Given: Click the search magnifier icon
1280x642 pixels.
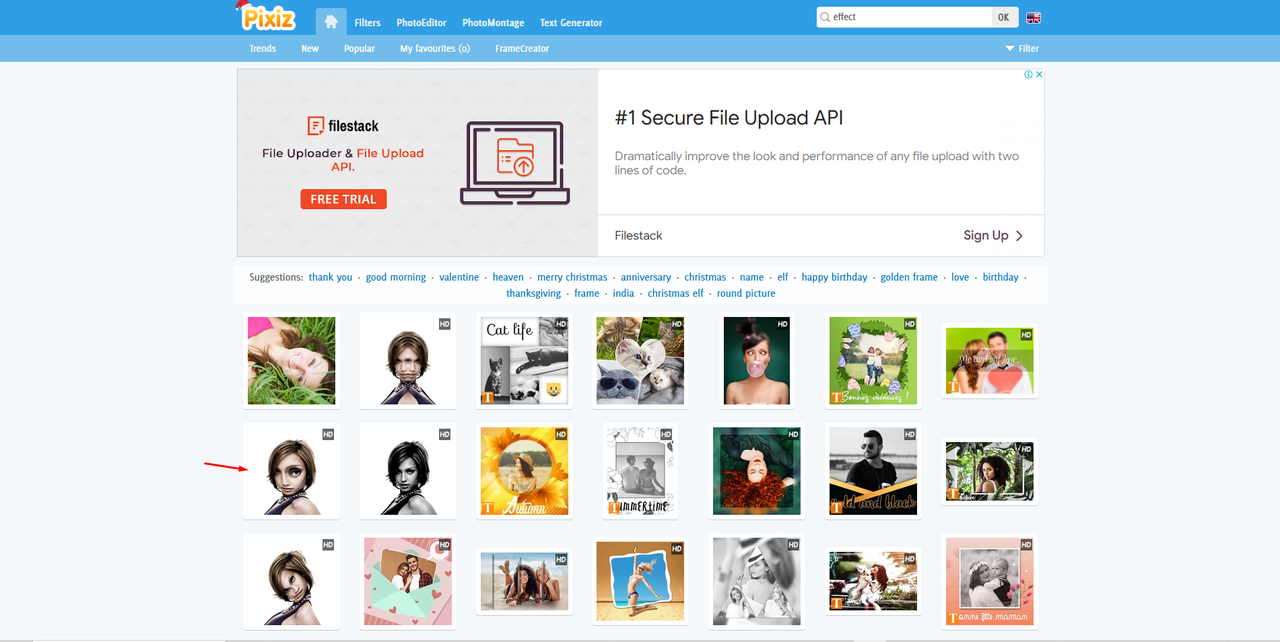Looking at the screenshot, I should (x=825, y=17).
